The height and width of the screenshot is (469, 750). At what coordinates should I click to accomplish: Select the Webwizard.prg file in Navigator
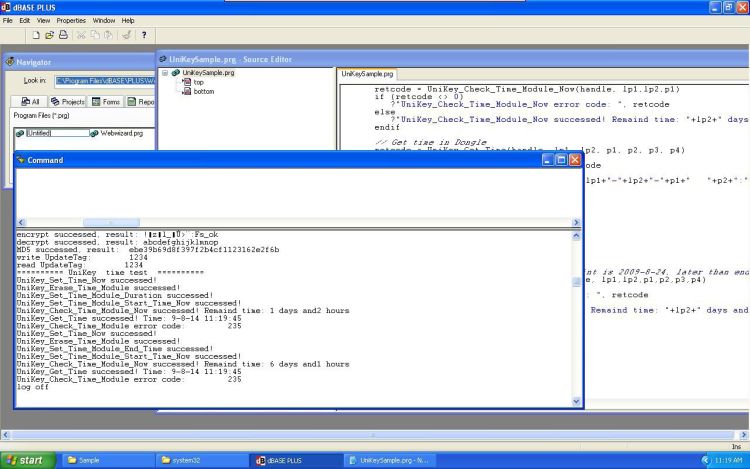click(x=117, y=133)
